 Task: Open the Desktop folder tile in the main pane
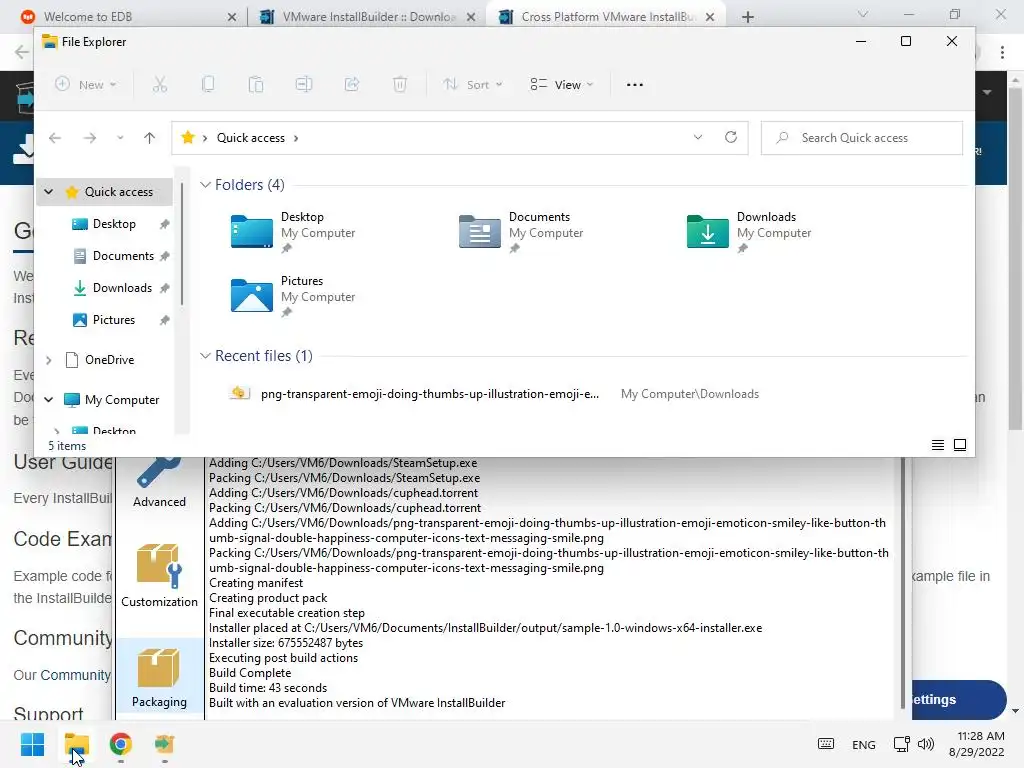pos(293,232)
